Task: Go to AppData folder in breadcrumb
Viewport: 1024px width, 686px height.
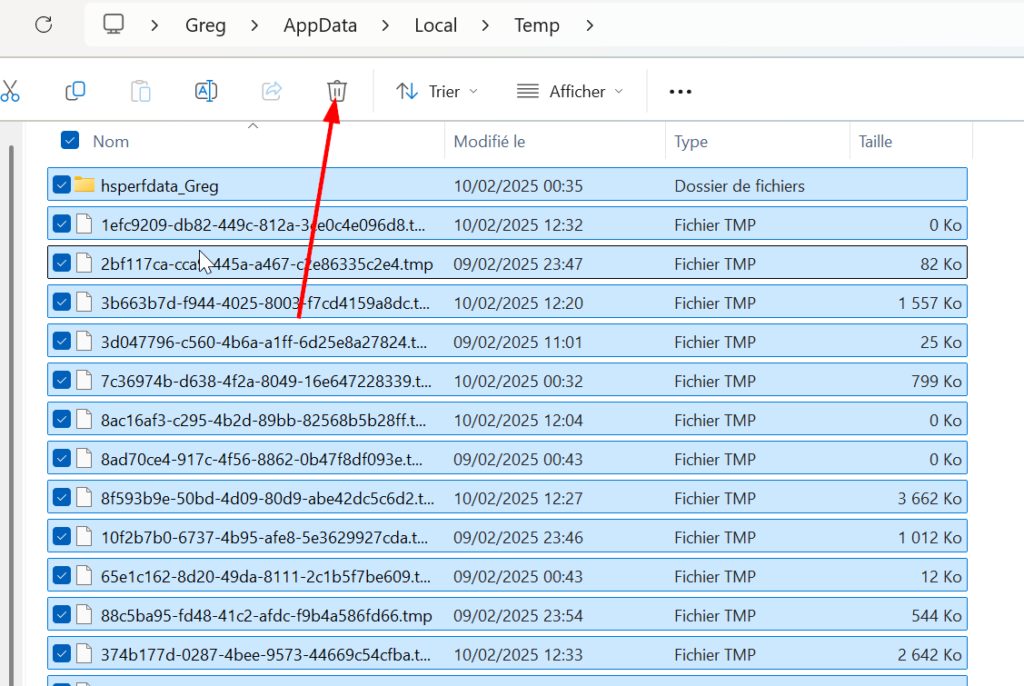Action: (320, 25)
